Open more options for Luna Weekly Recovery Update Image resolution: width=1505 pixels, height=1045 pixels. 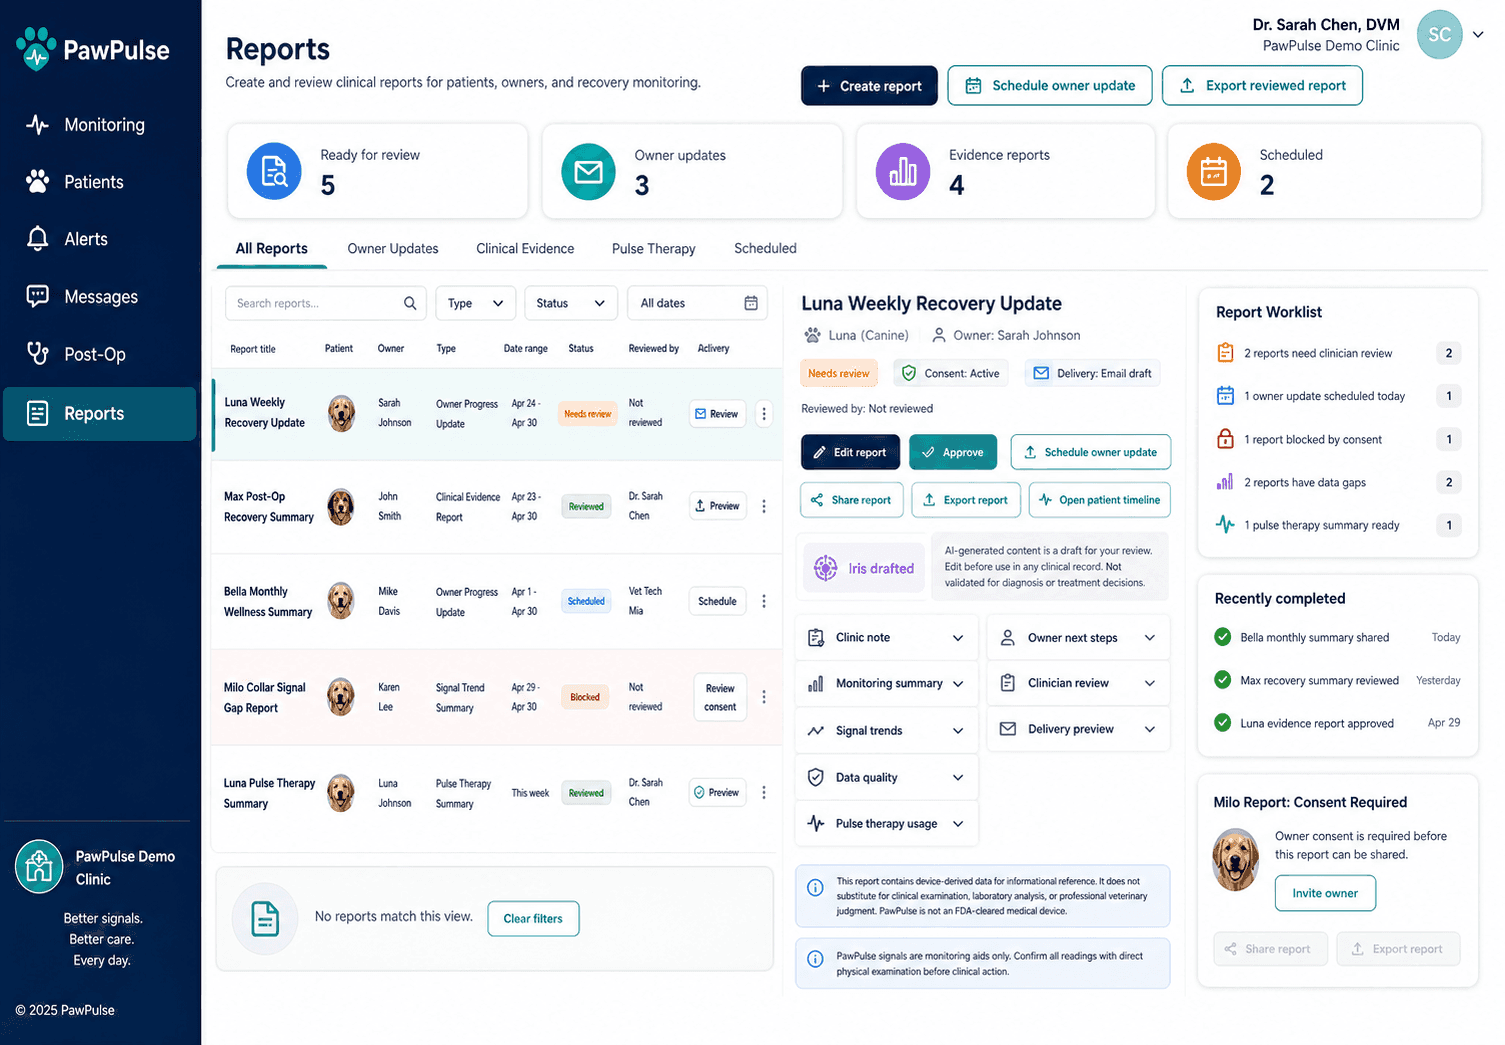coord(764,414)
